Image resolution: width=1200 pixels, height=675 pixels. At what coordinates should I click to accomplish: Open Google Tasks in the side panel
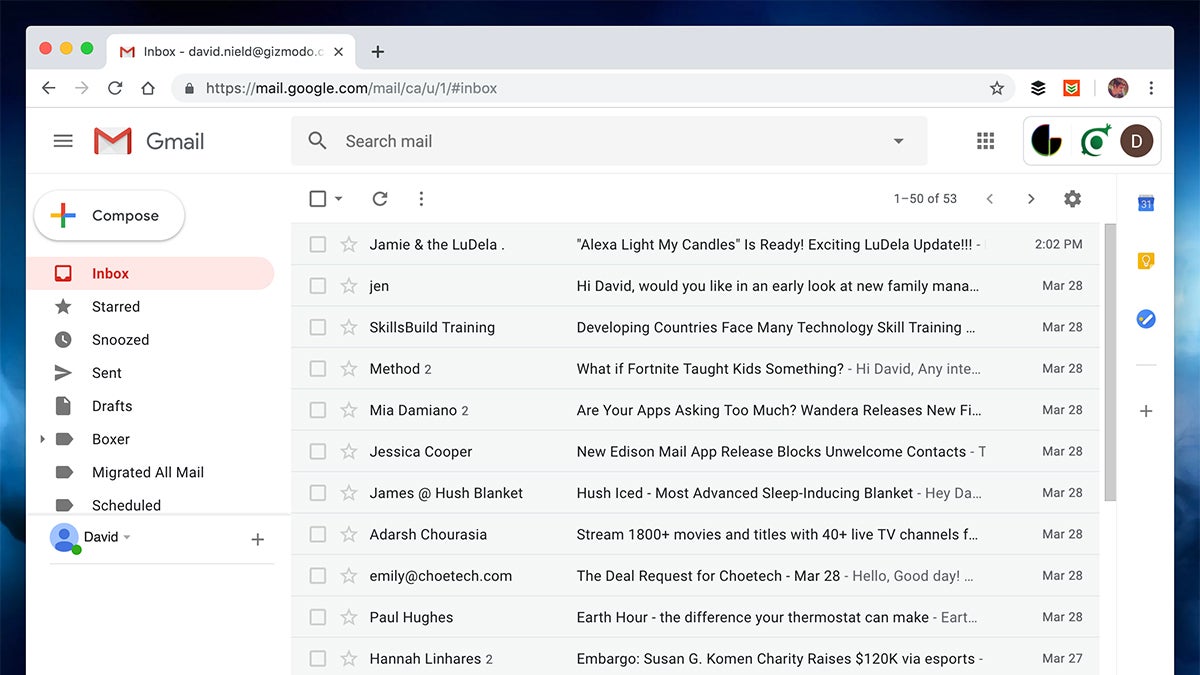1144,320
